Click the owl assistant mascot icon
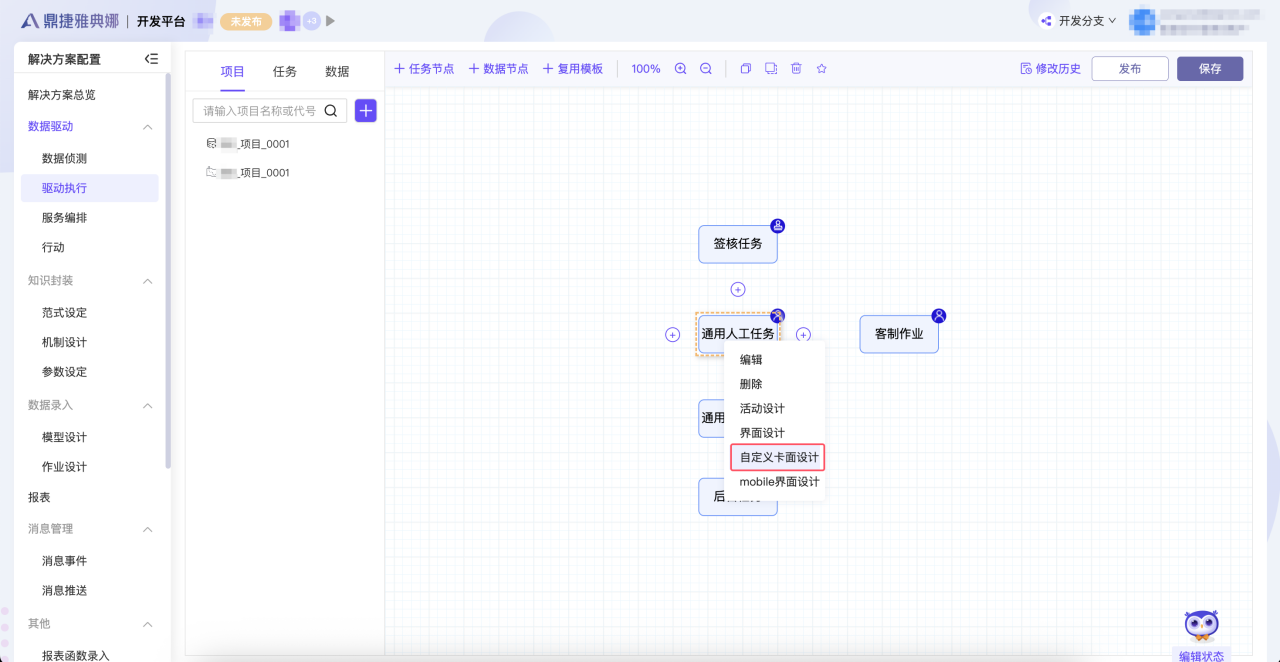Viewport: 1280px width, 662px height. [x=1201, y=626]
